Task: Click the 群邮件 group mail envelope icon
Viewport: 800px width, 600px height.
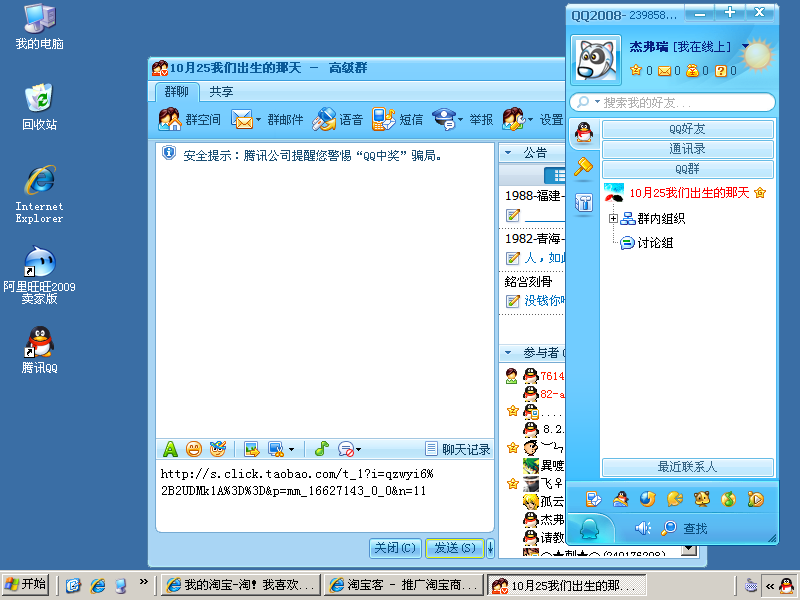Action: (x=242, y=119)
